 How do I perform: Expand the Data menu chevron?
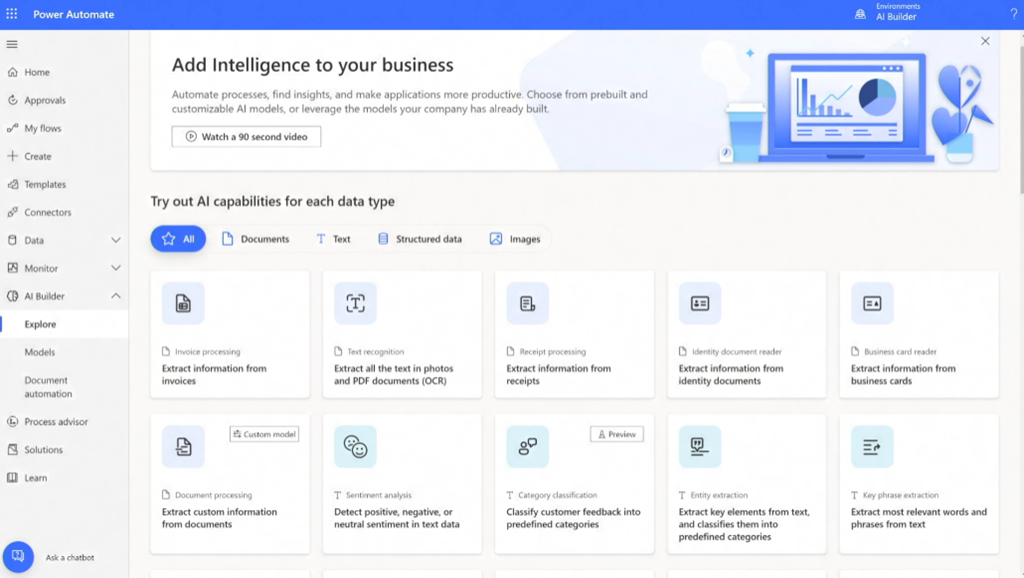pyautogui.click(x=116, y=240)
